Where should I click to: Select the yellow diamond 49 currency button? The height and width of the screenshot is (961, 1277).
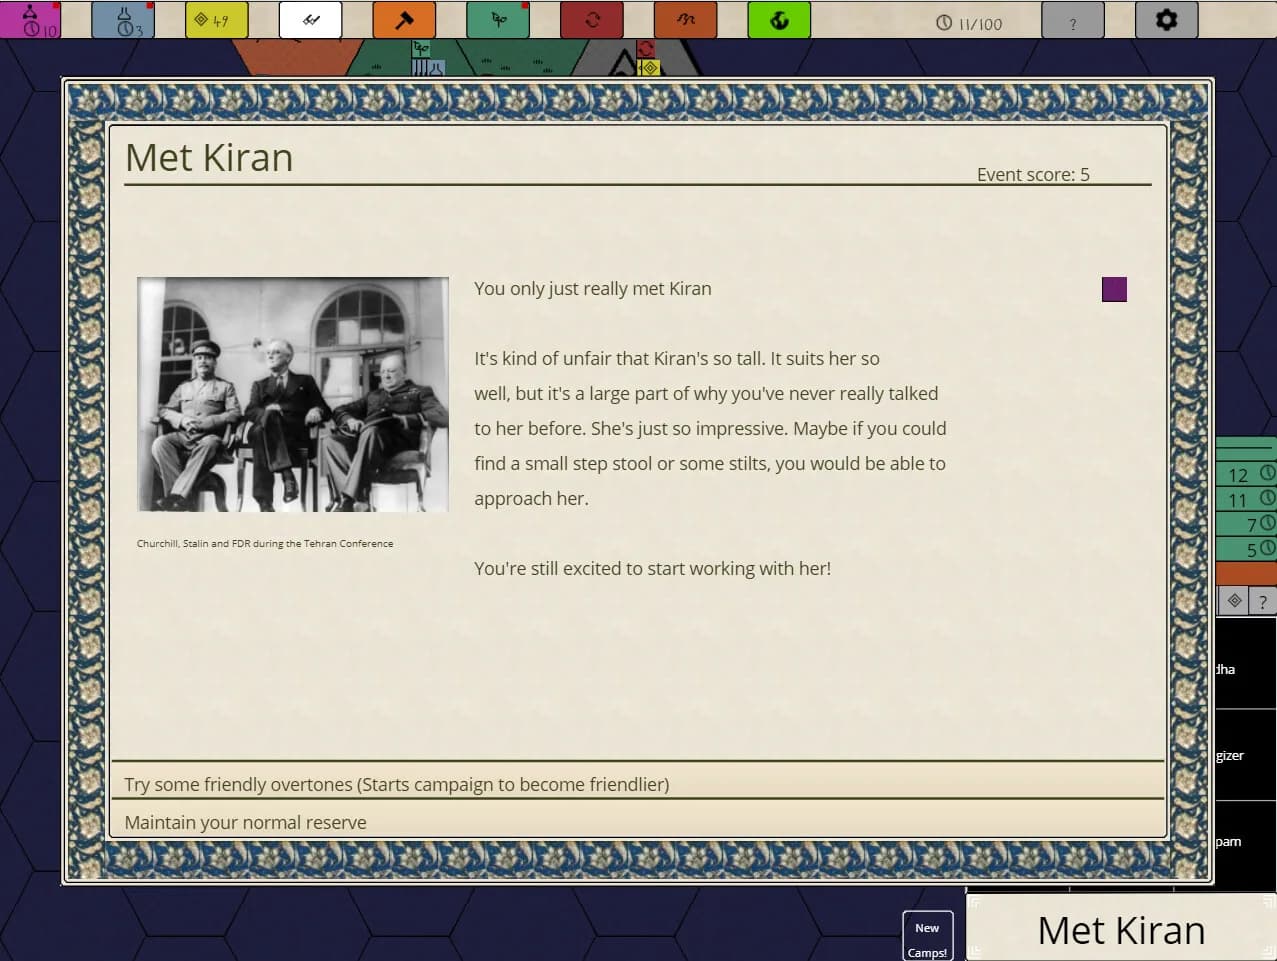pyautogui.click(x=216, y=20)
